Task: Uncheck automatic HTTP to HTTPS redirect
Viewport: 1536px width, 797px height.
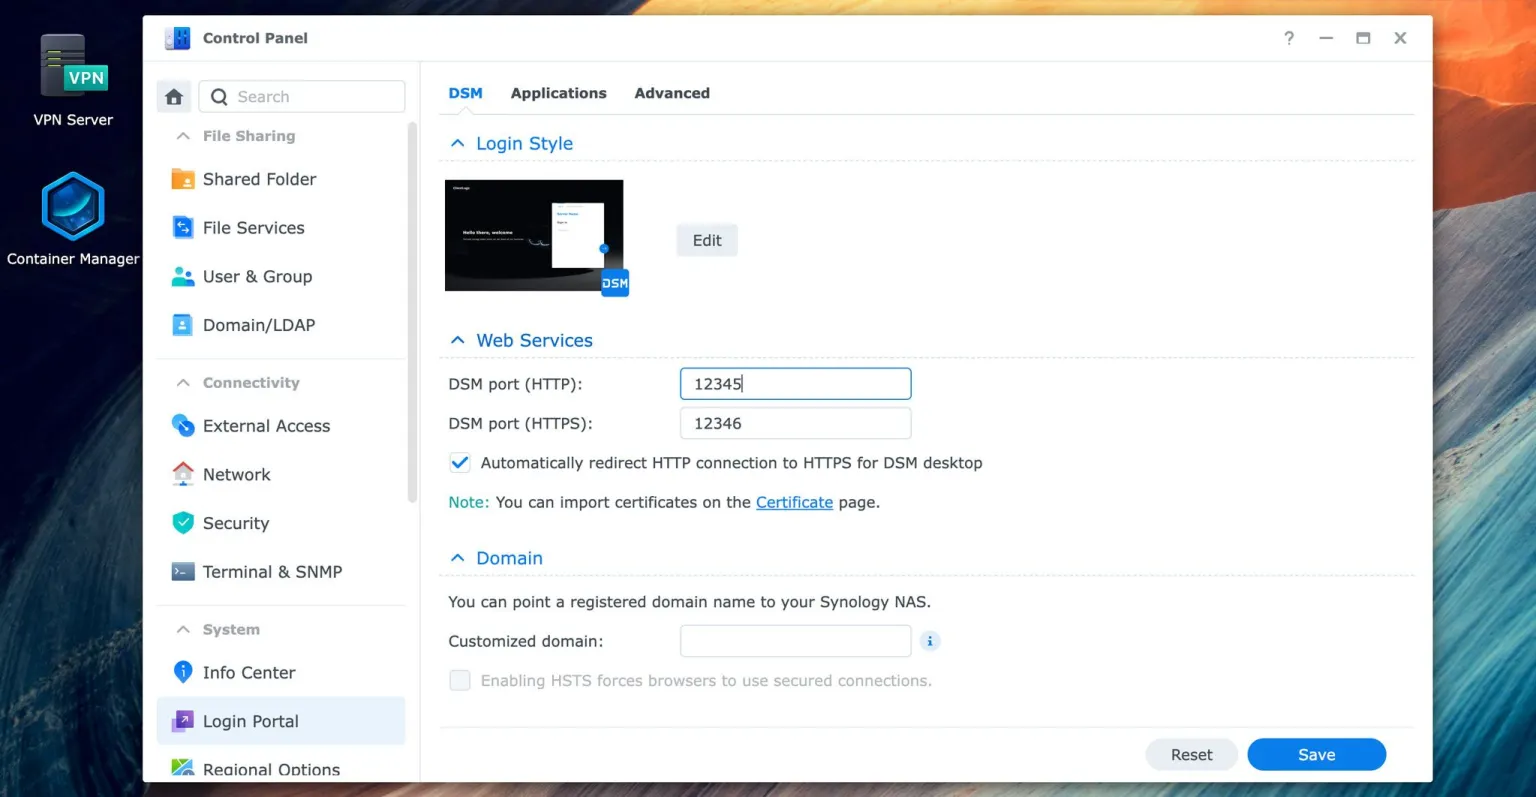Action: point(459,462)
